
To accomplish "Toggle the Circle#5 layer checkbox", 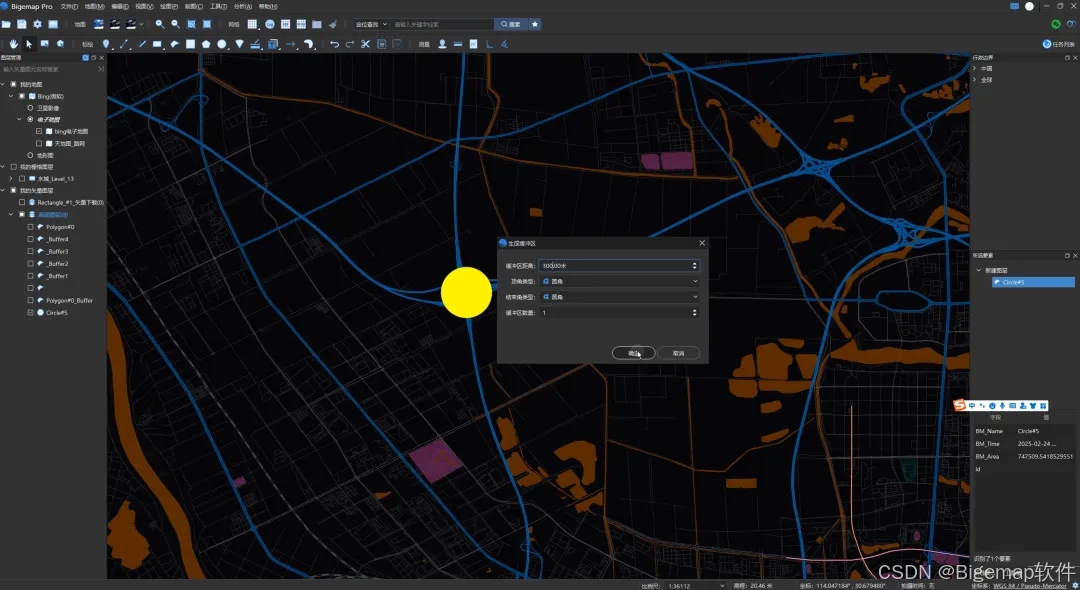I will tap(31, 312).
